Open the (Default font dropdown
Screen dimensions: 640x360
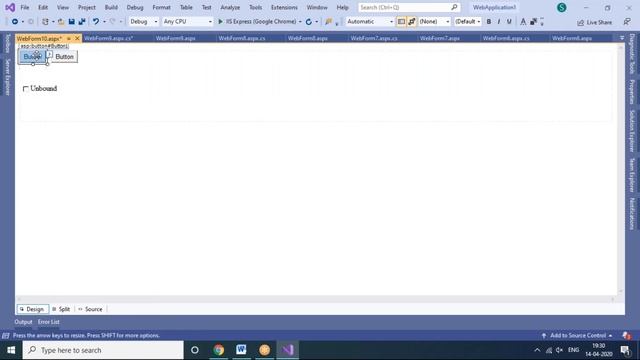coord(467,22)
